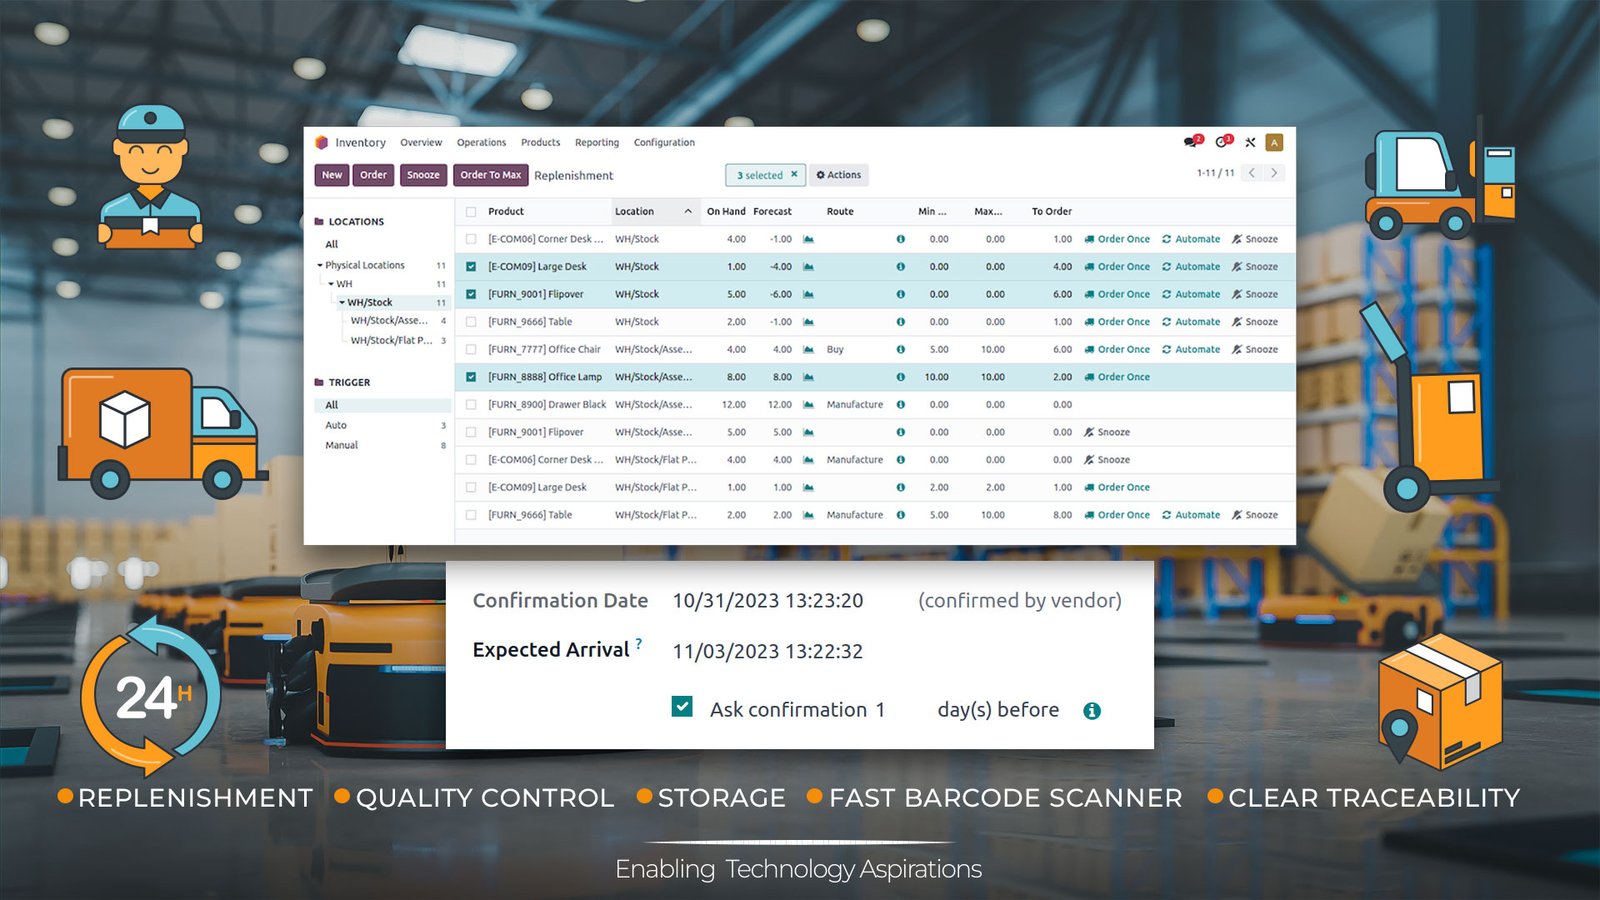
Task: Clear the 3 selected filter with X
Action: (x=794, y=175)
